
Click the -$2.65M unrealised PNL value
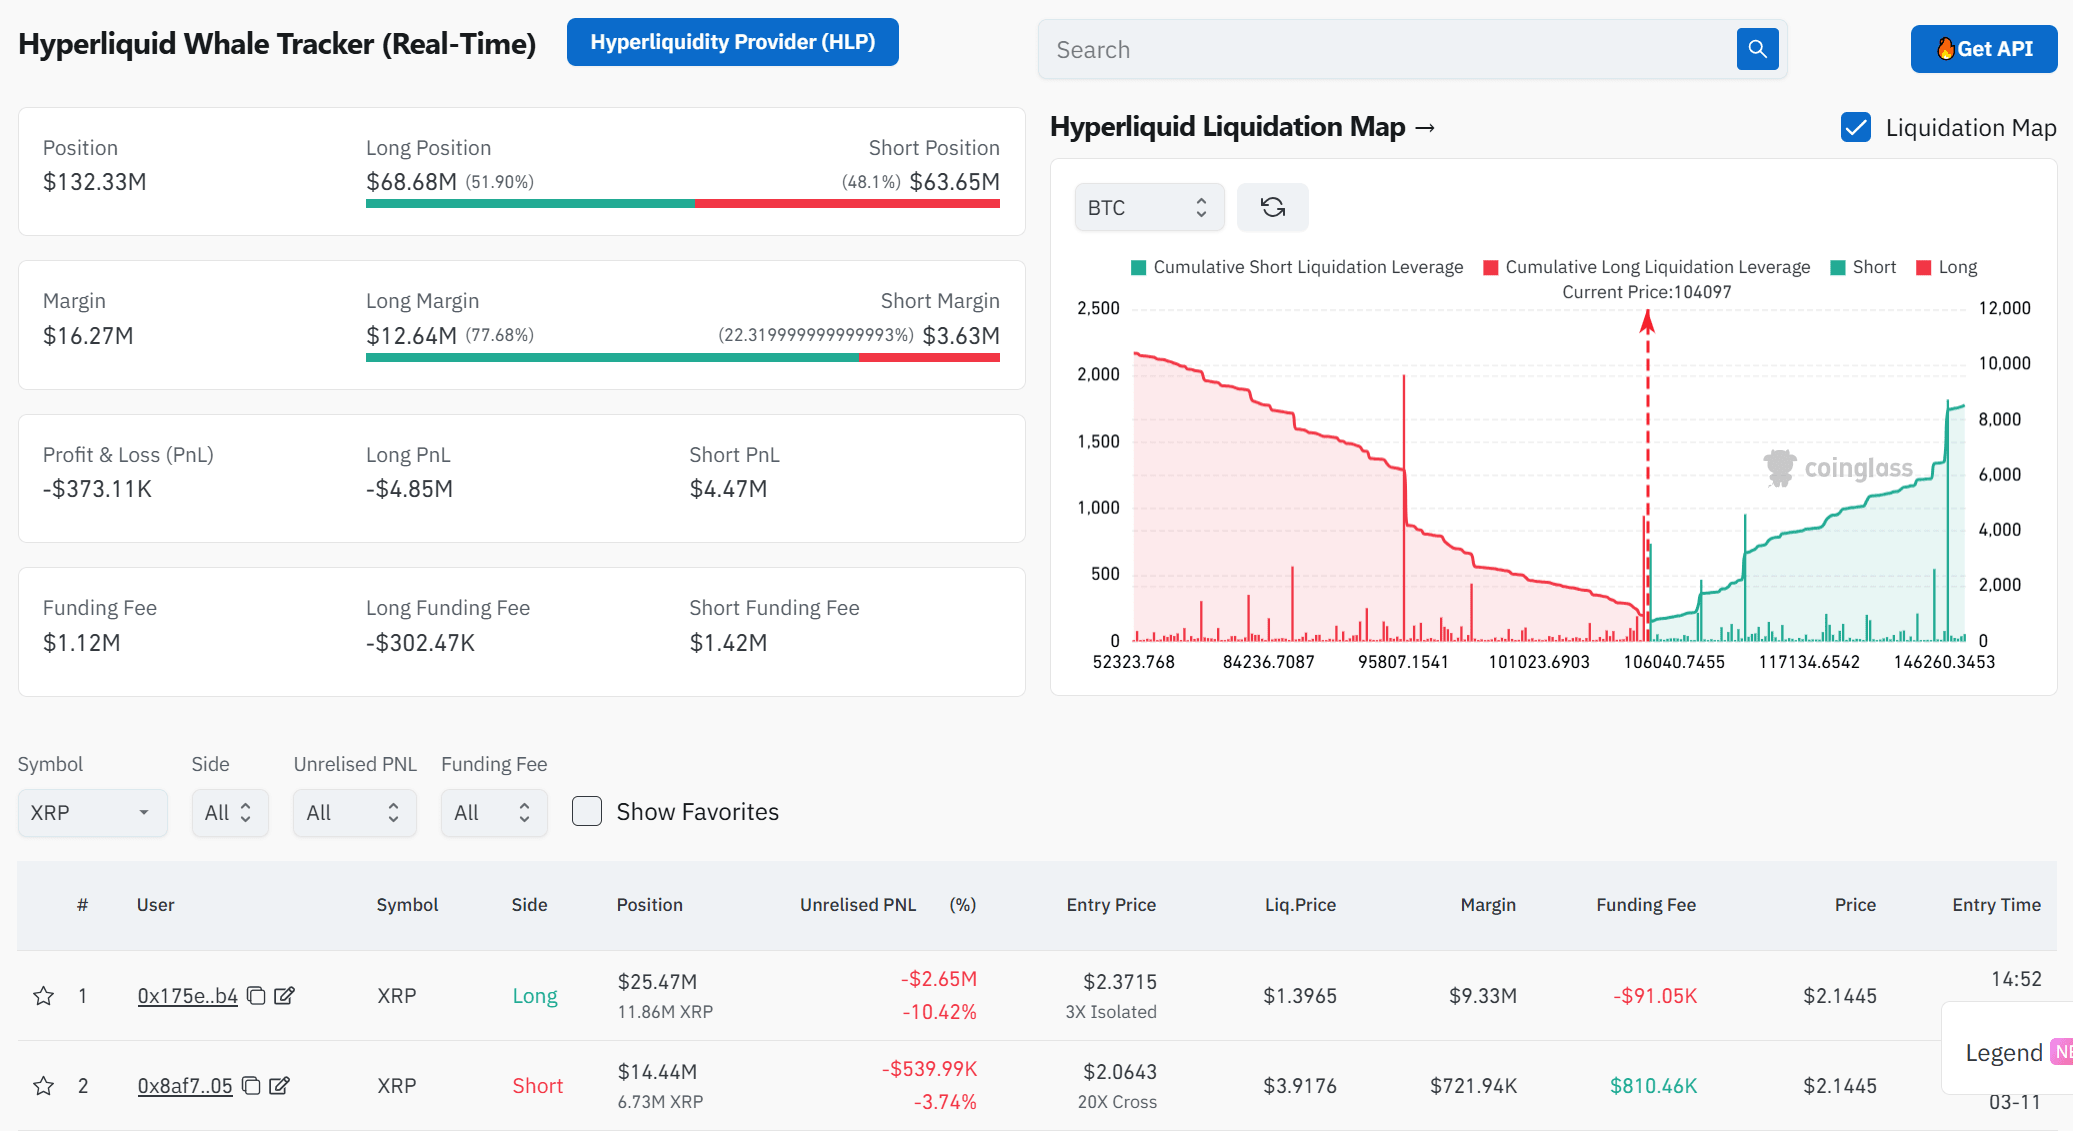tap(938, 979)
